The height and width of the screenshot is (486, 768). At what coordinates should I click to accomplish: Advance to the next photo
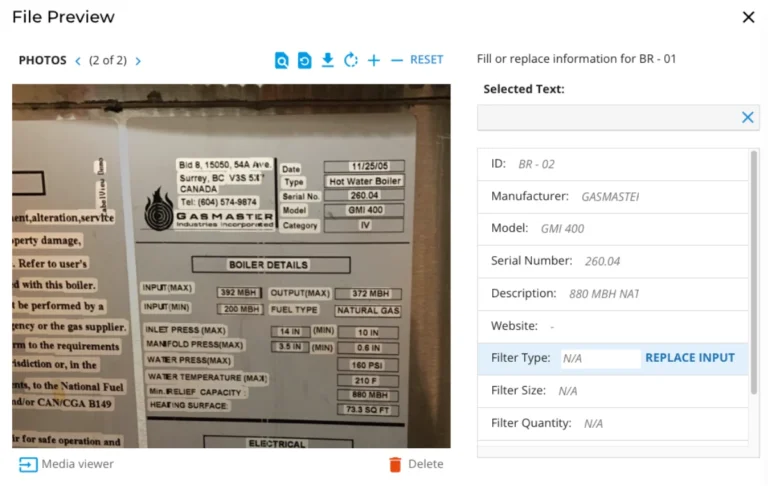click(138, 61)
